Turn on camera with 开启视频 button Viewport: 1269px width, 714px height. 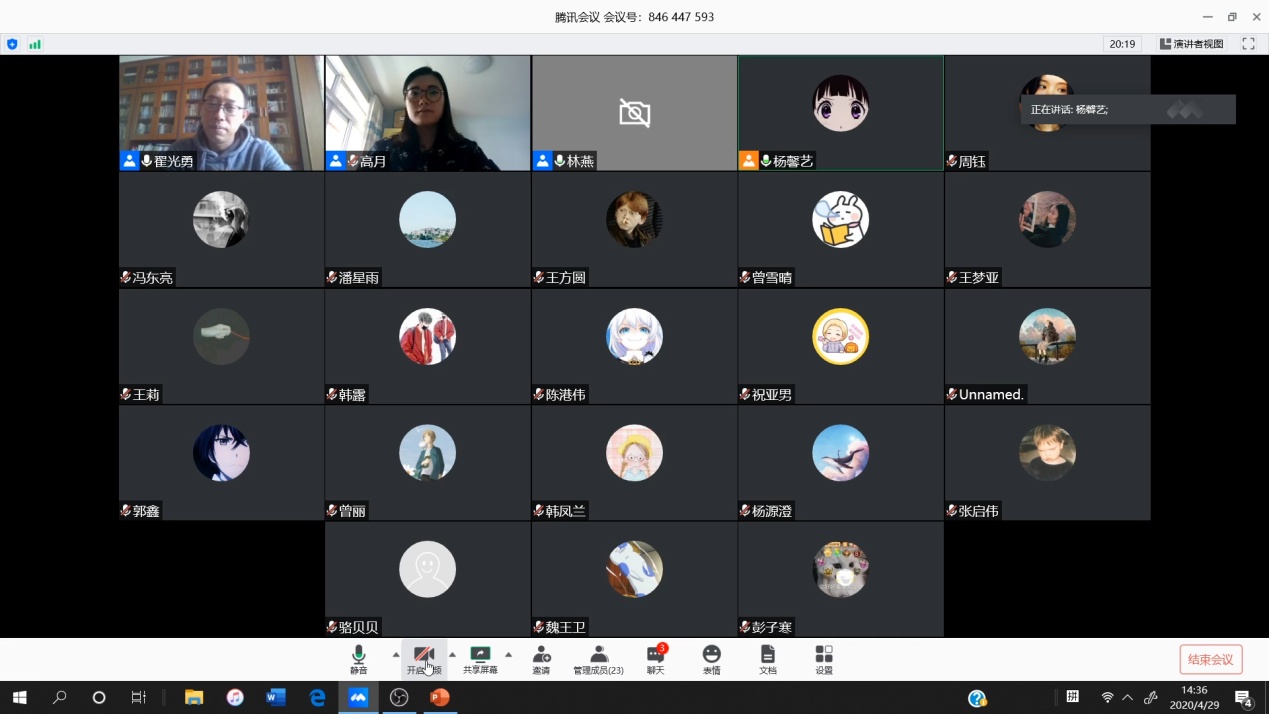click(424, 658)
